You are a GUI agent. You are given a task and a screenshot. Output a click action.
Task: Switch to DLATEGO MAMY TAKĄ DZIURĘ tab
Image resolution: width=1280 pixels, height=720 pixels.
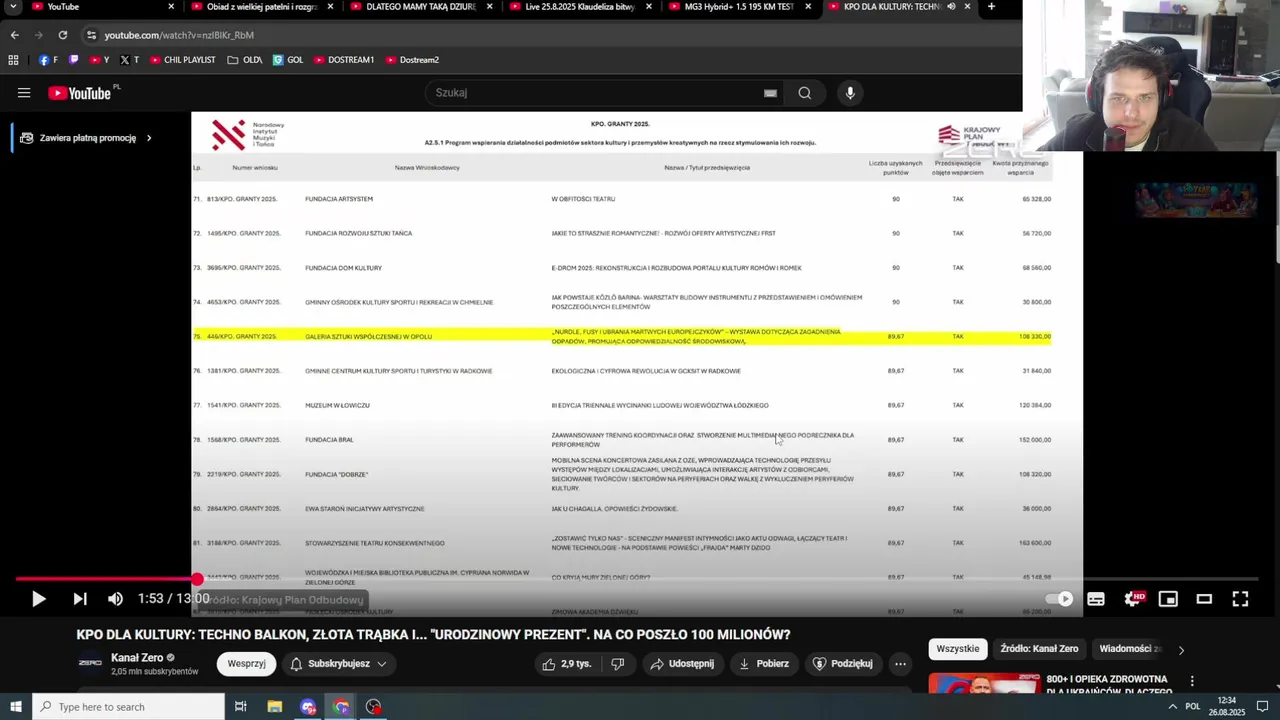point(418,7)
